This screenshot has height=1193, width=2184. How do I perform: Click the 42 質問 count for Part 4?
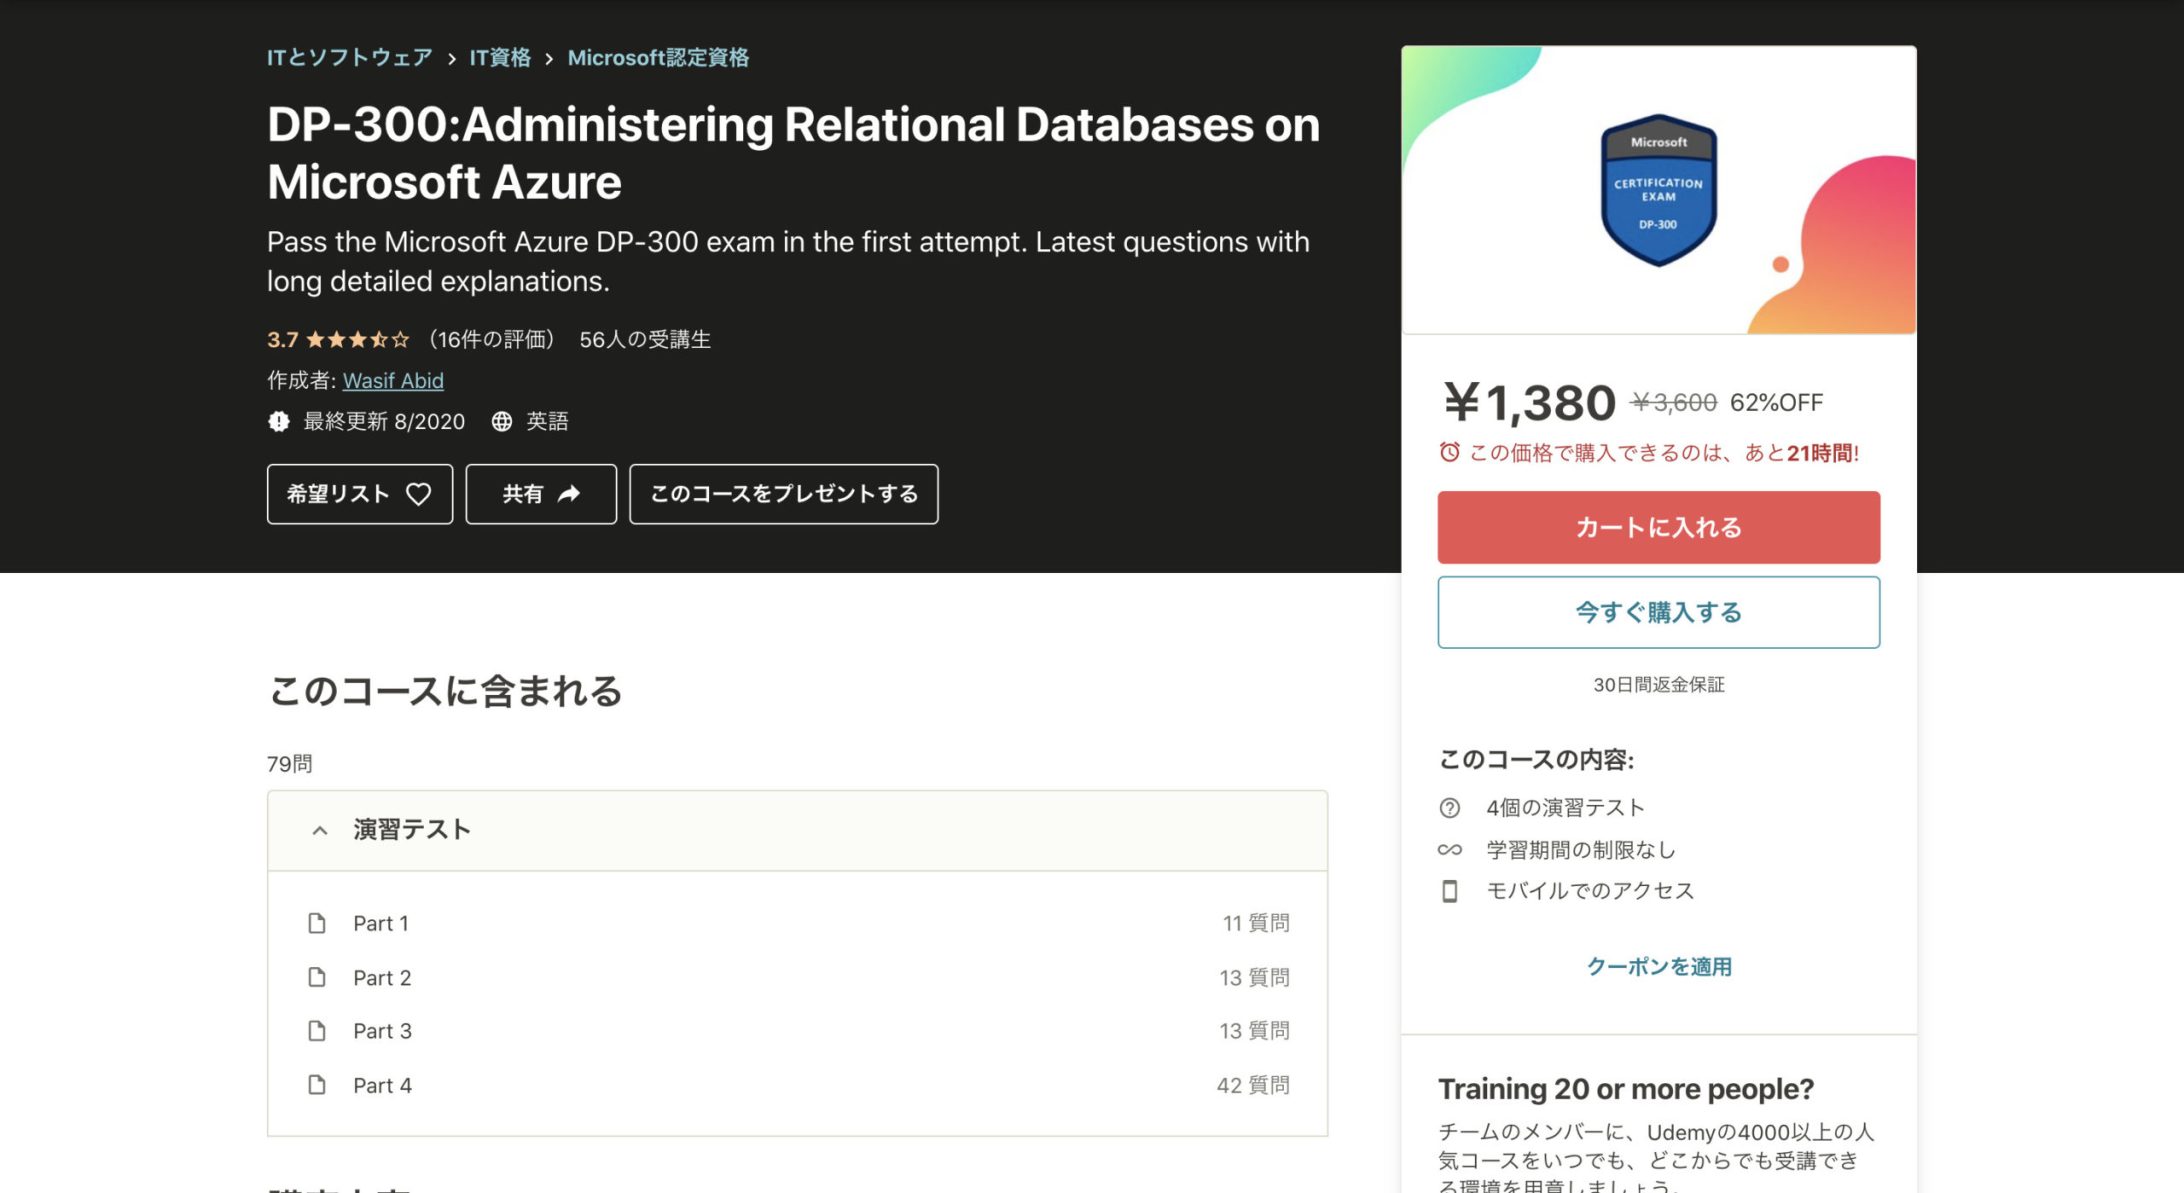click(x=1253, y=1085)
